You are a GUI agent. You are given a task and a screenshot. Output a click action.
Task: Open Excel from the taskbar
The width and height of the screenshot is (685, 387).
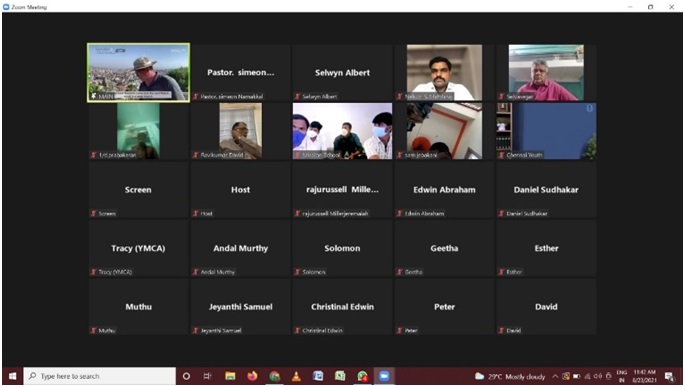pos(340,376)
